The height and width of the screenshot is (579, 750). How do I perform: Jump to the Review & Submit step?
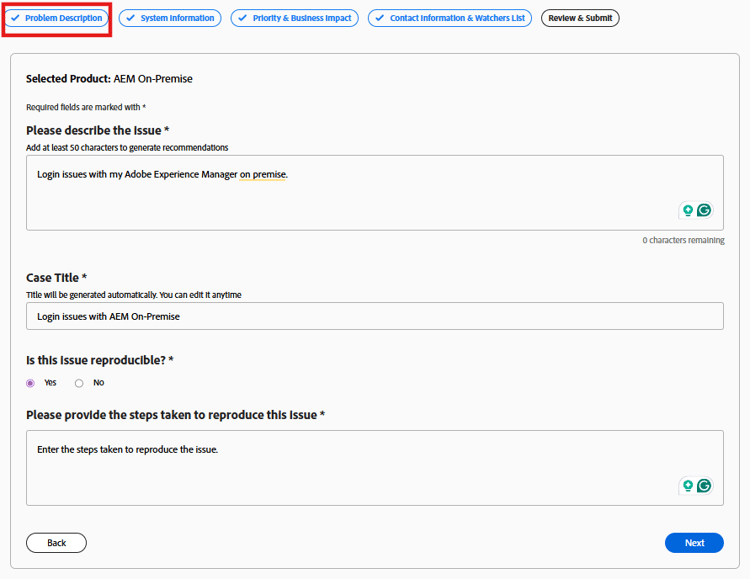(x=580, y=18)
